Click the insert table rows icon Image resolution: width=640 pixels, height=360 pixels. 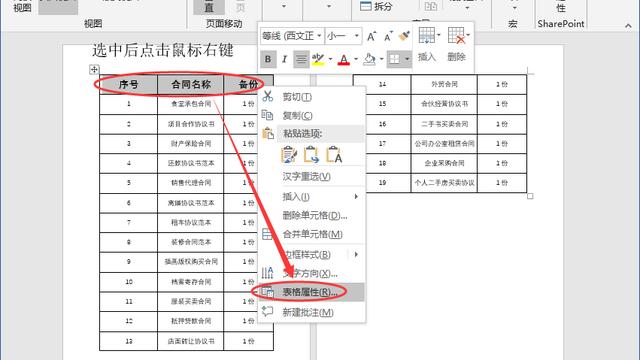pos(427,35)
